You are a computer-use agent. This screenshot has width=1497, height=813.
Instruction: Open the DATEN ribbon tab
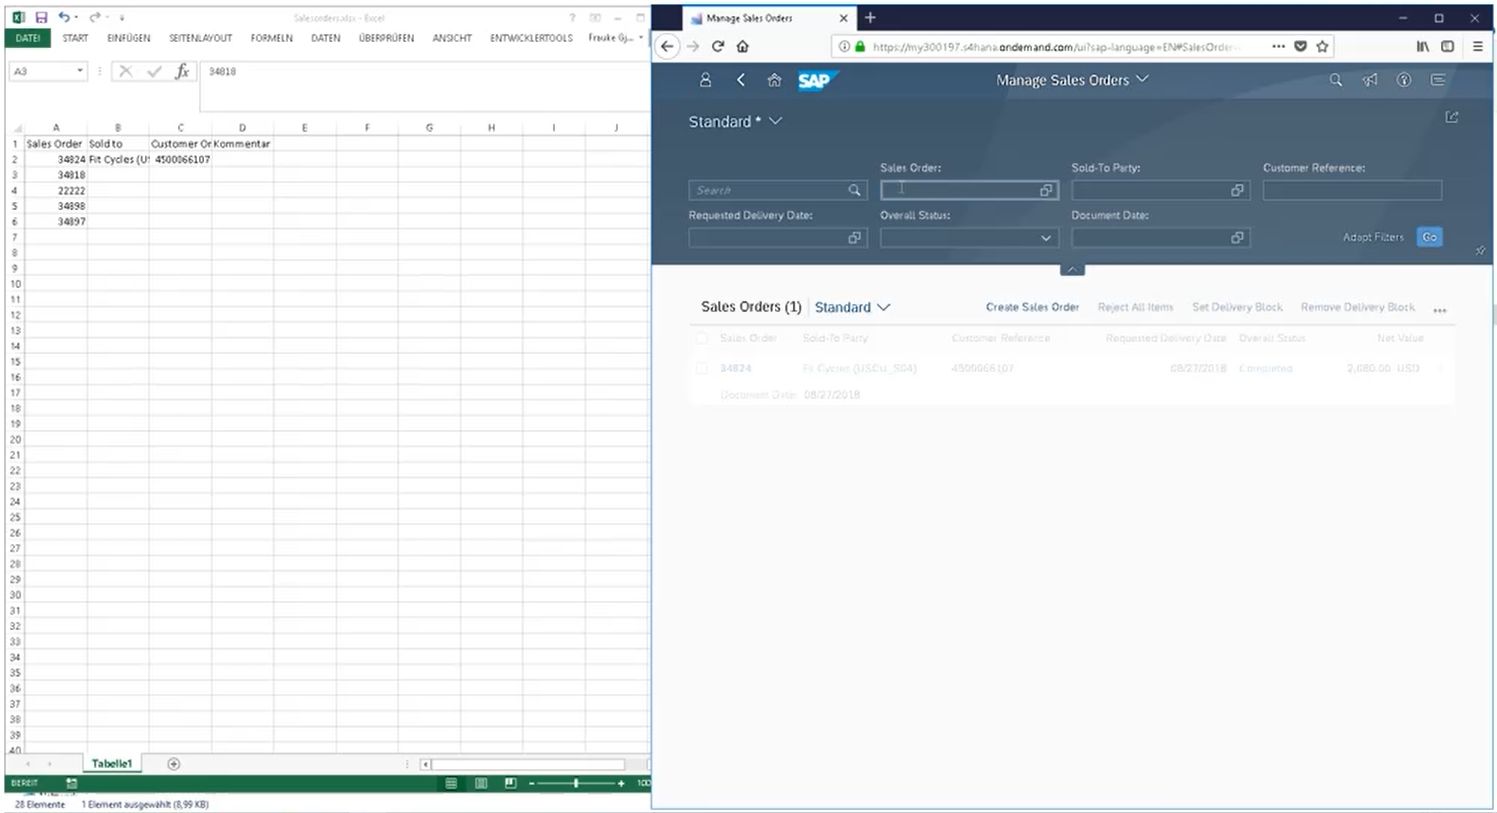point(326,38)
